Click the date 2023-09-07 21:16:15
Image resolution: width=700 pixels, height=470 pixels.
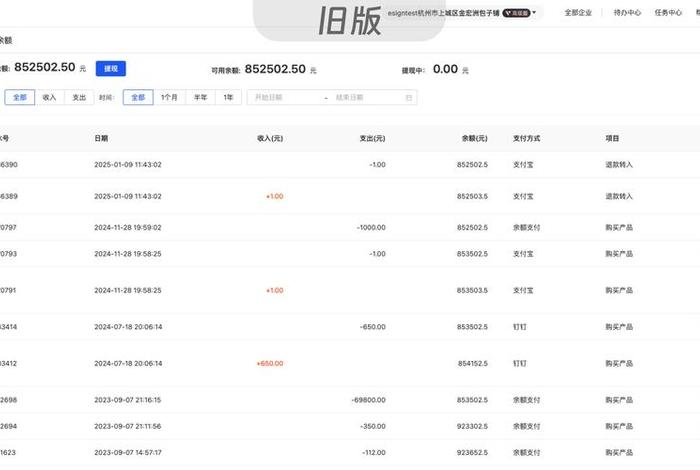point(128,400)
